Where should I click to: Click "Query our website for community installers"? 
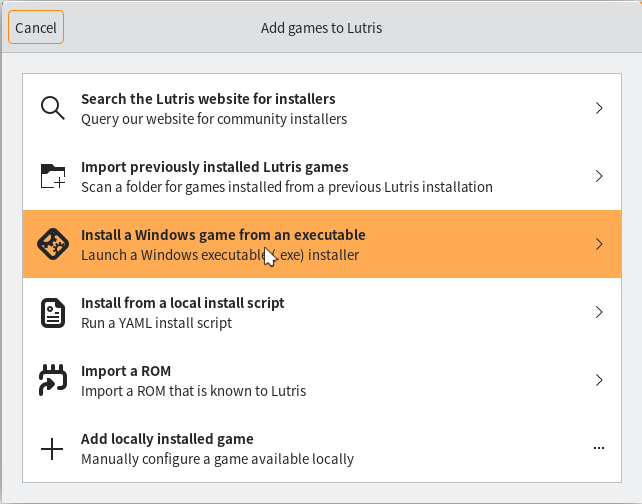pos(214,119)
